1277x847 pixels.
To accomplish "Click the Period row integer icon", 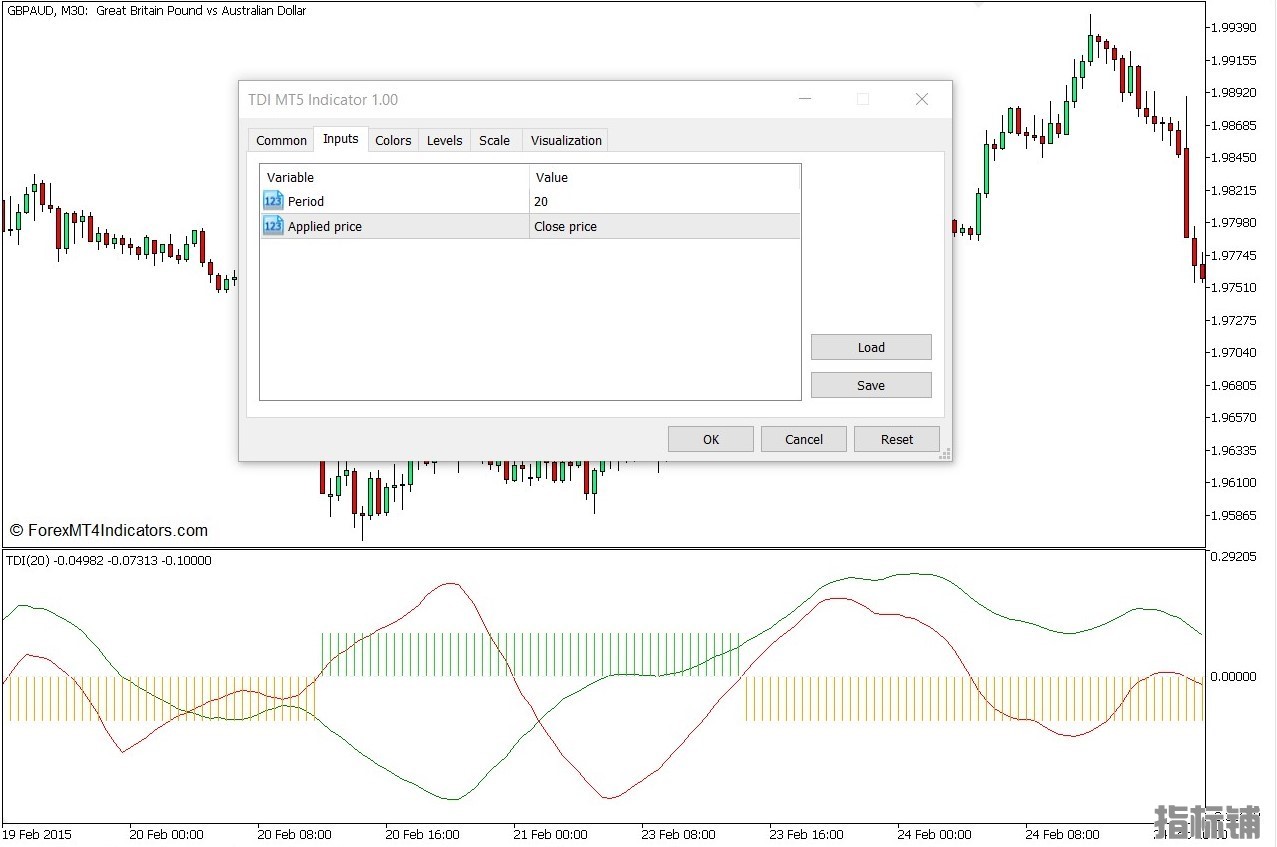I will [273, 201].
